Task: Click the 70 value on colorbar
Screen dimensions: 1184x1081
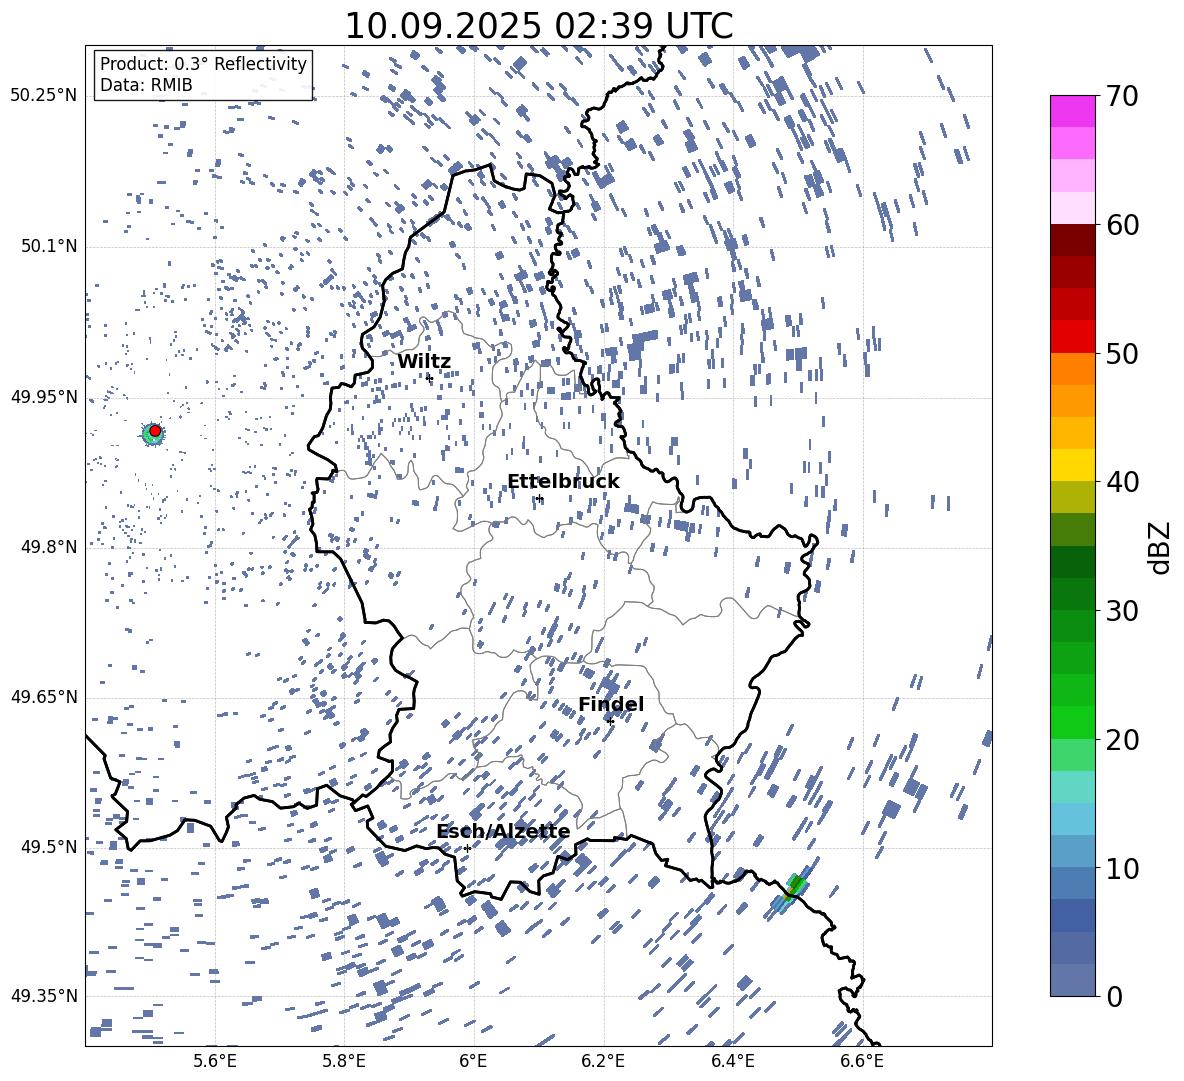Action: pyautogui.click(x=1123, y=97)
